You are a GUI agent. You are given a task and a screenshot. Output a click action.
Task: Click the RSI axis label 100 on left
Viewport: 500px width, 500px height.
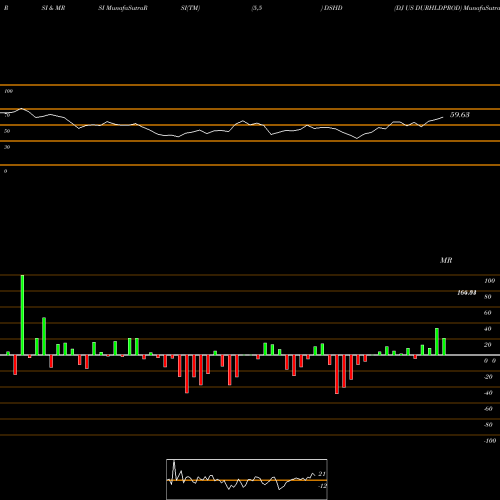(8, 91)
